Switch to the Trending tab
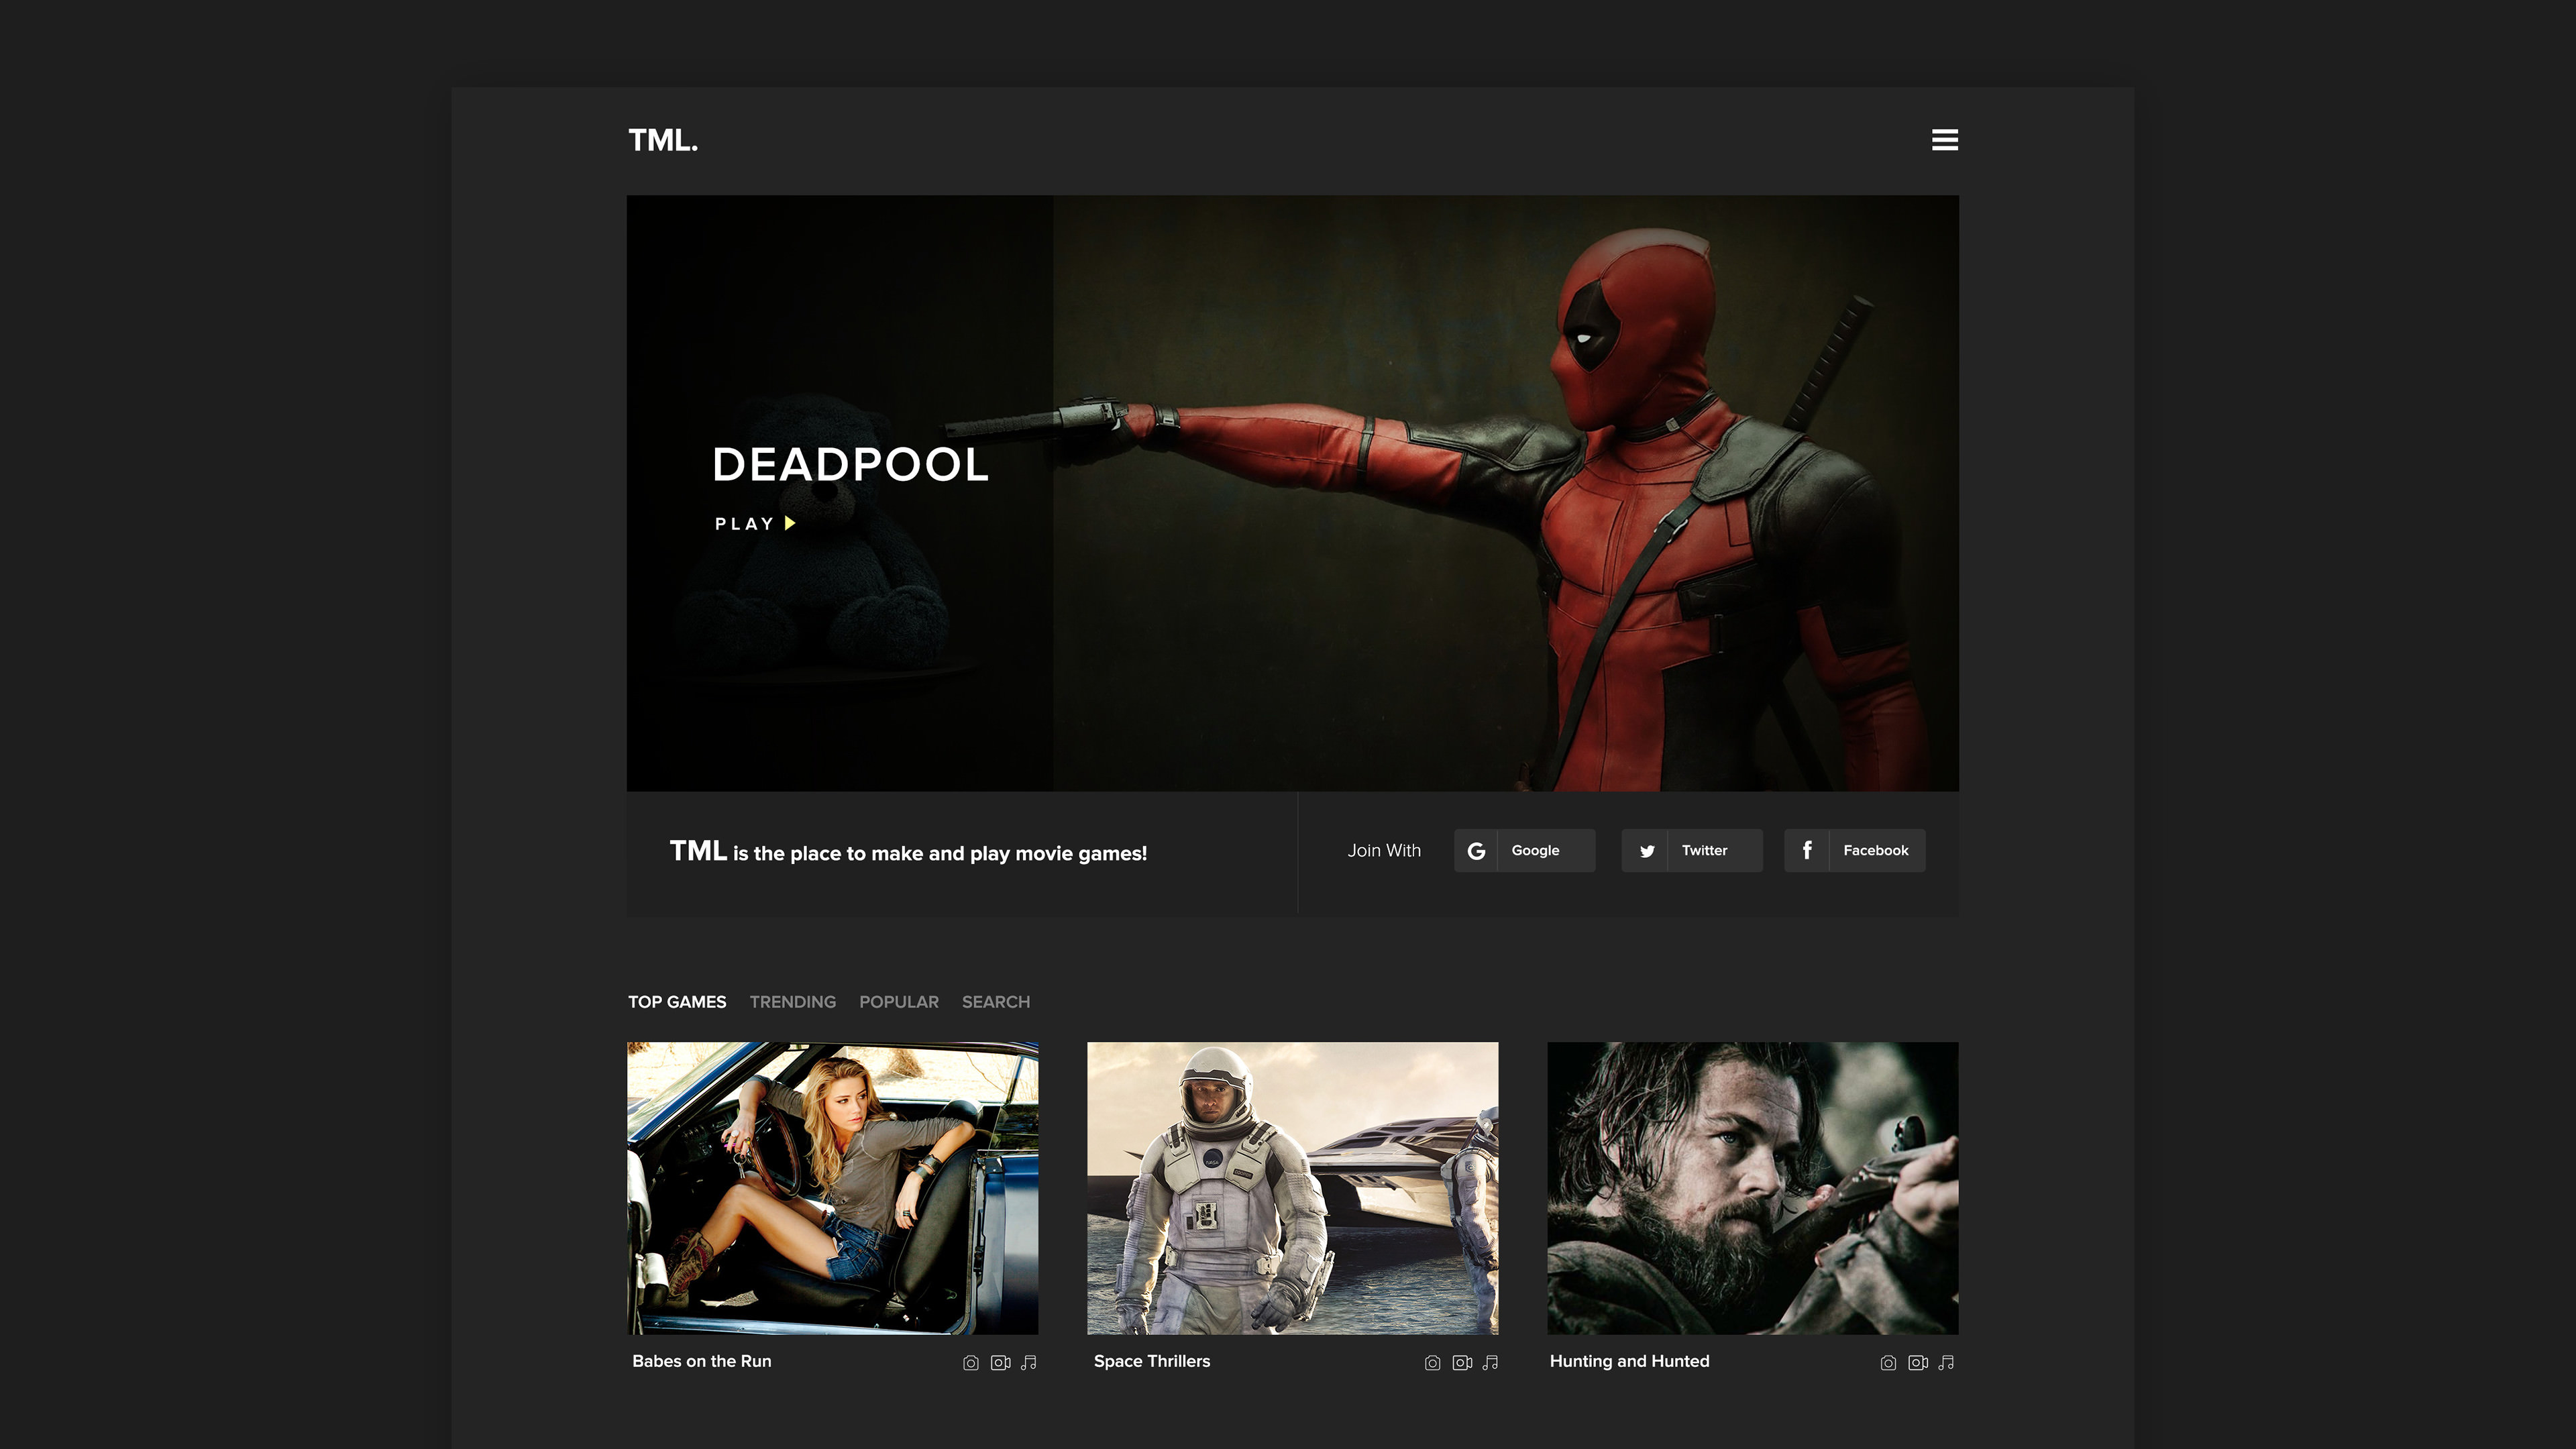 click(x=792, y=1002)
